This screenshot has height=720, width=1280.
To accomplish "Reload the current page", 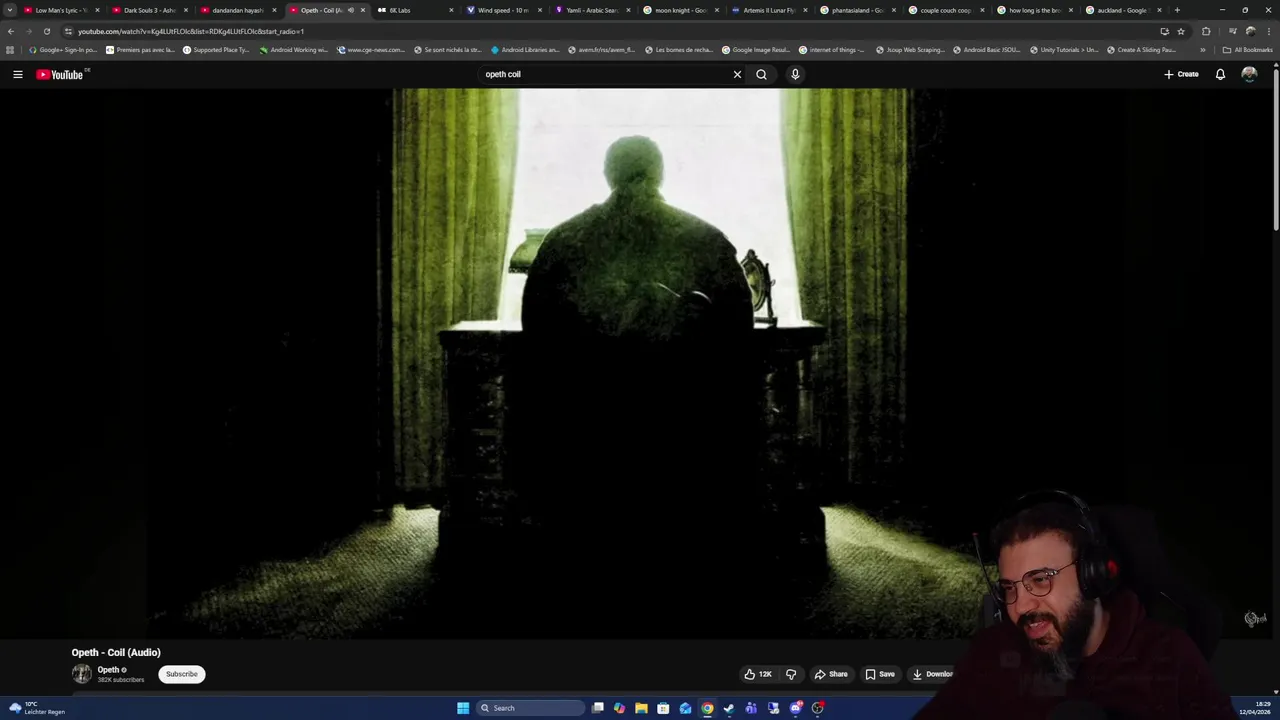I will tap(46, 31).
